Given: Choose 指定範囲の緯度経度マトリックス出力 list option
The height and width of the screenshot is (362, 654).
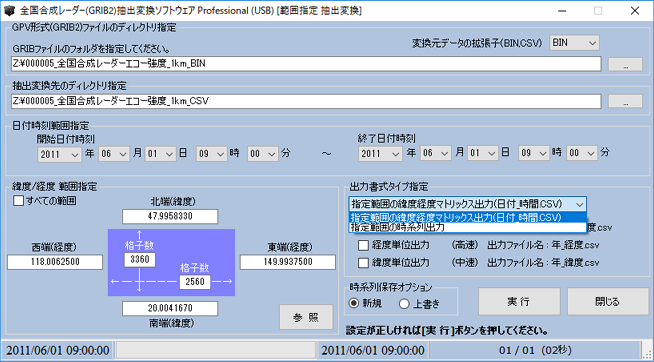Looking at the screenshot, I should pyautogui.click(x=467, y=217).
